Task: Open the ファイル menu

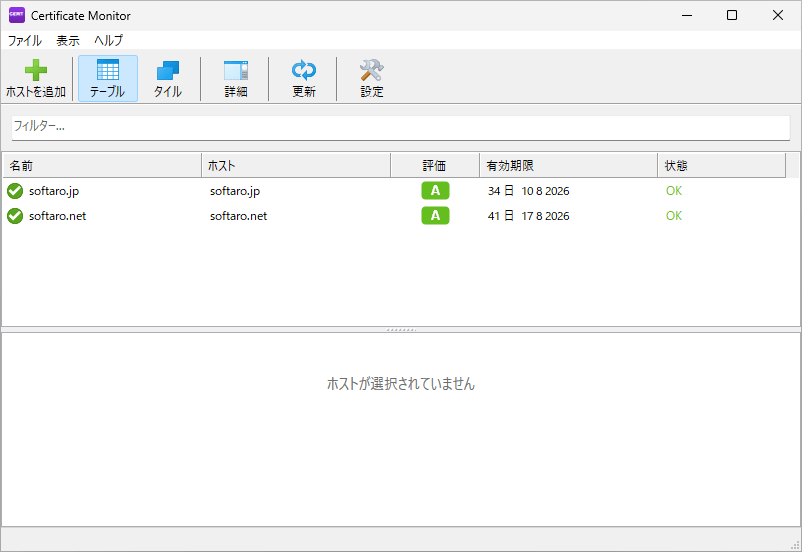Action: click(x=25, y=40)
